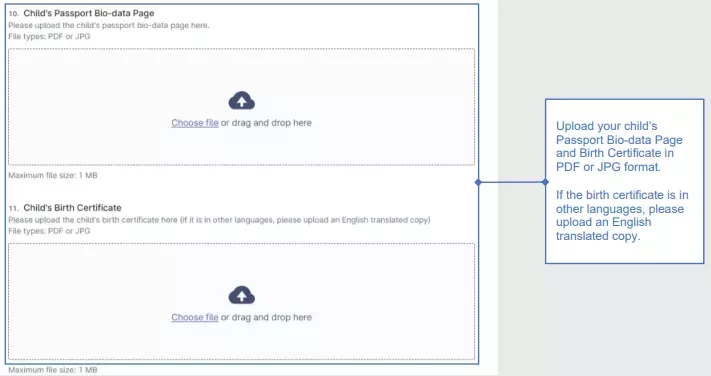This screenshot has width=711, height=376.
Task: Click the cloud upload icon under Passport Bio-data Page
Action: (x=242, y=101)
